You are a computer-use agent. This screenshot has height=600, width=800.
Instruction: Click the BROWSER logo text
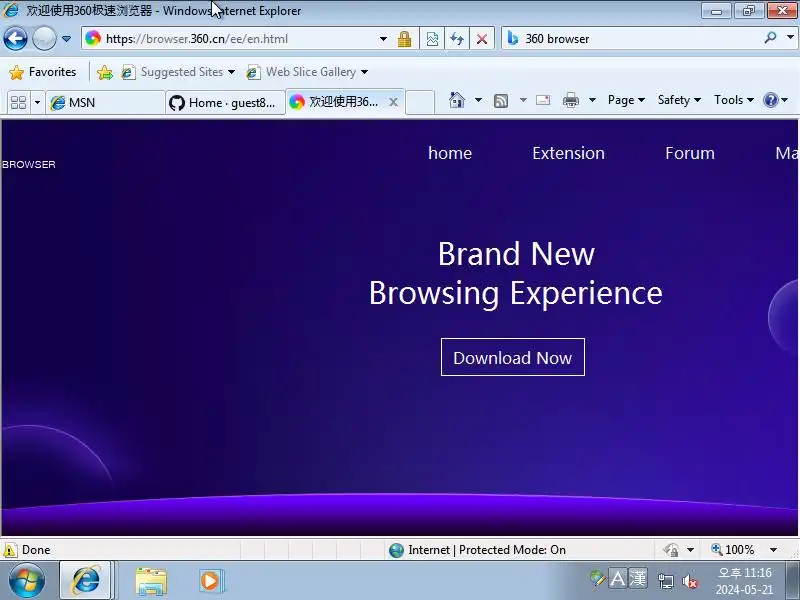click(29, 164)
